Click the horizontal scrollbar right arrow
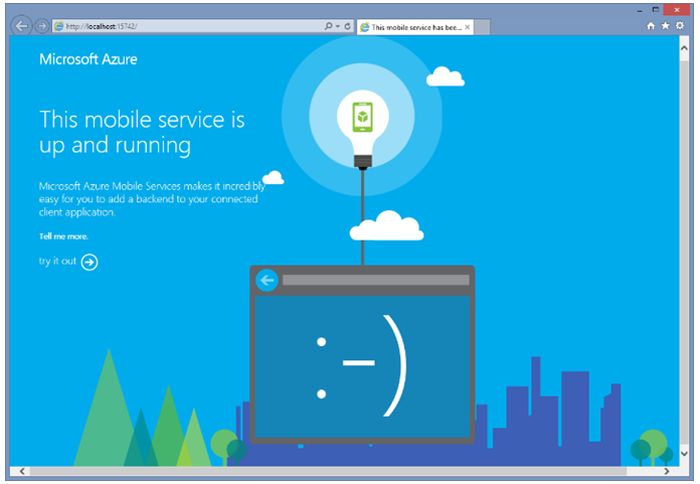 tap(667, 471)
